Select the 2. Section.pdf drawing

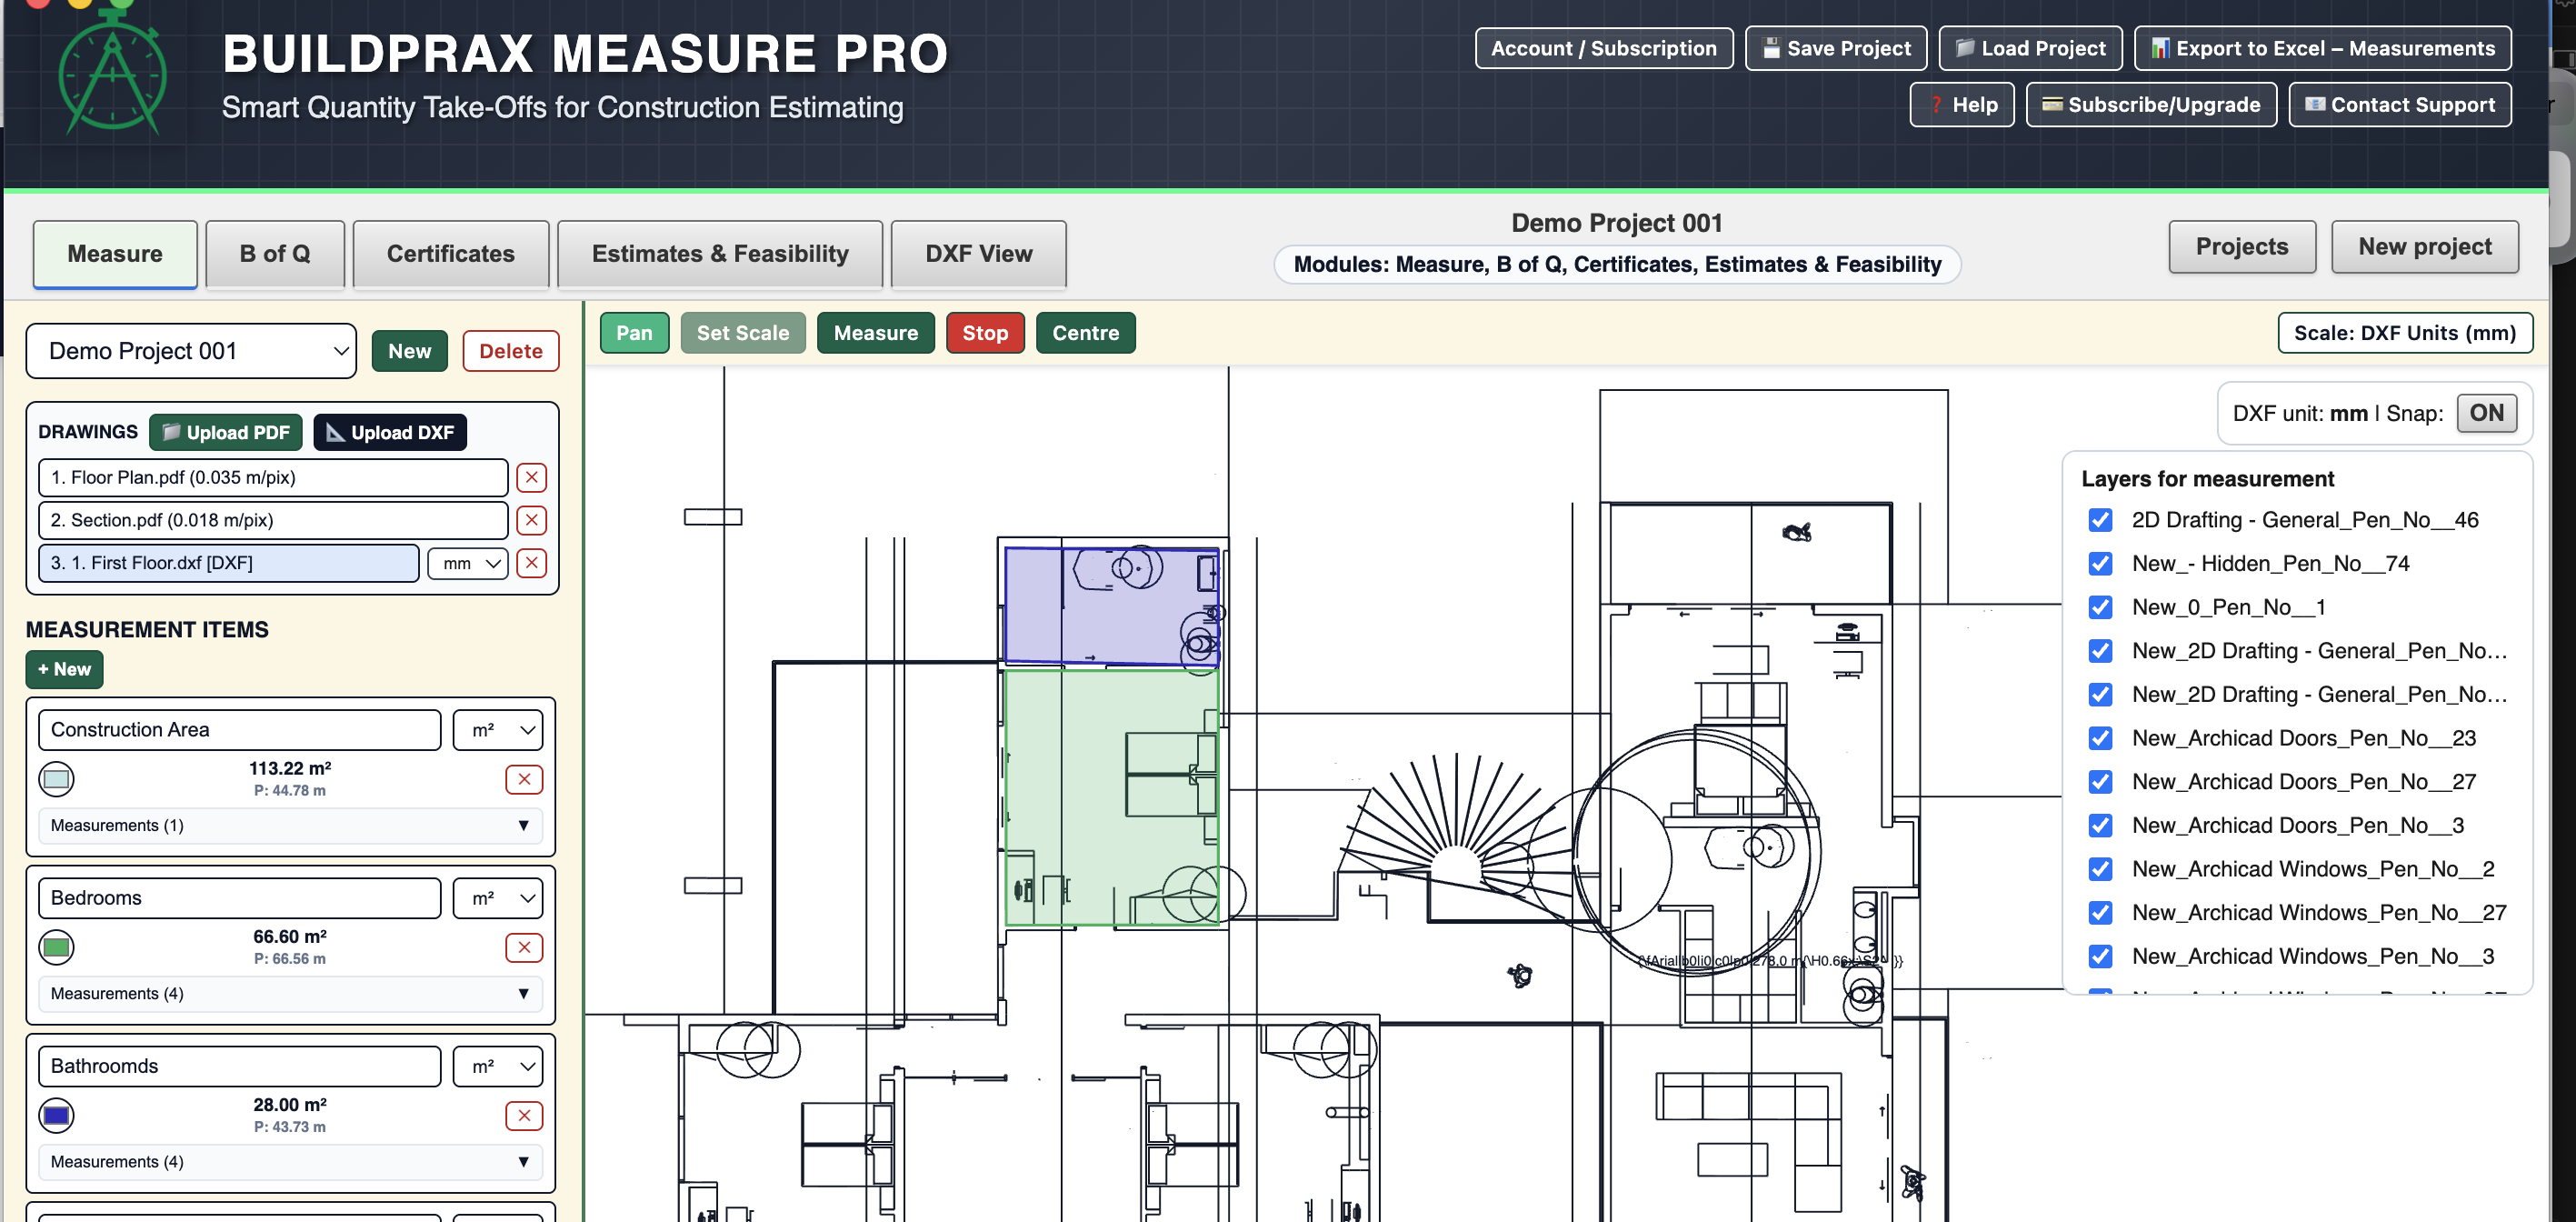point(273,520)
